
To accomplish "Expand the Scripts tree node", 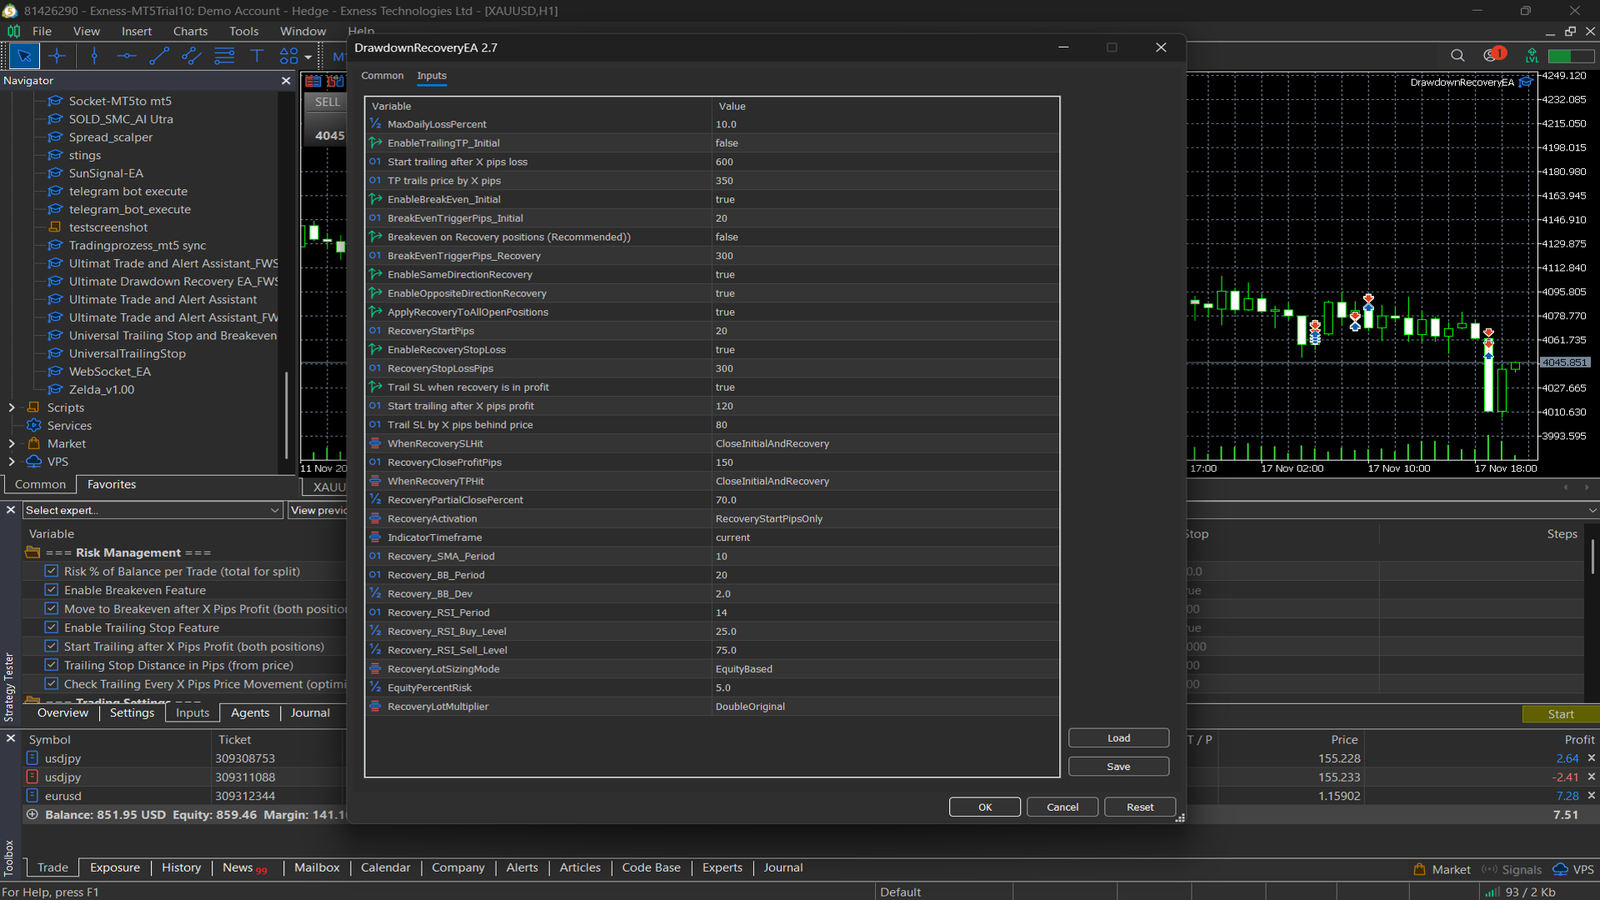I will (x=11, y=408).
